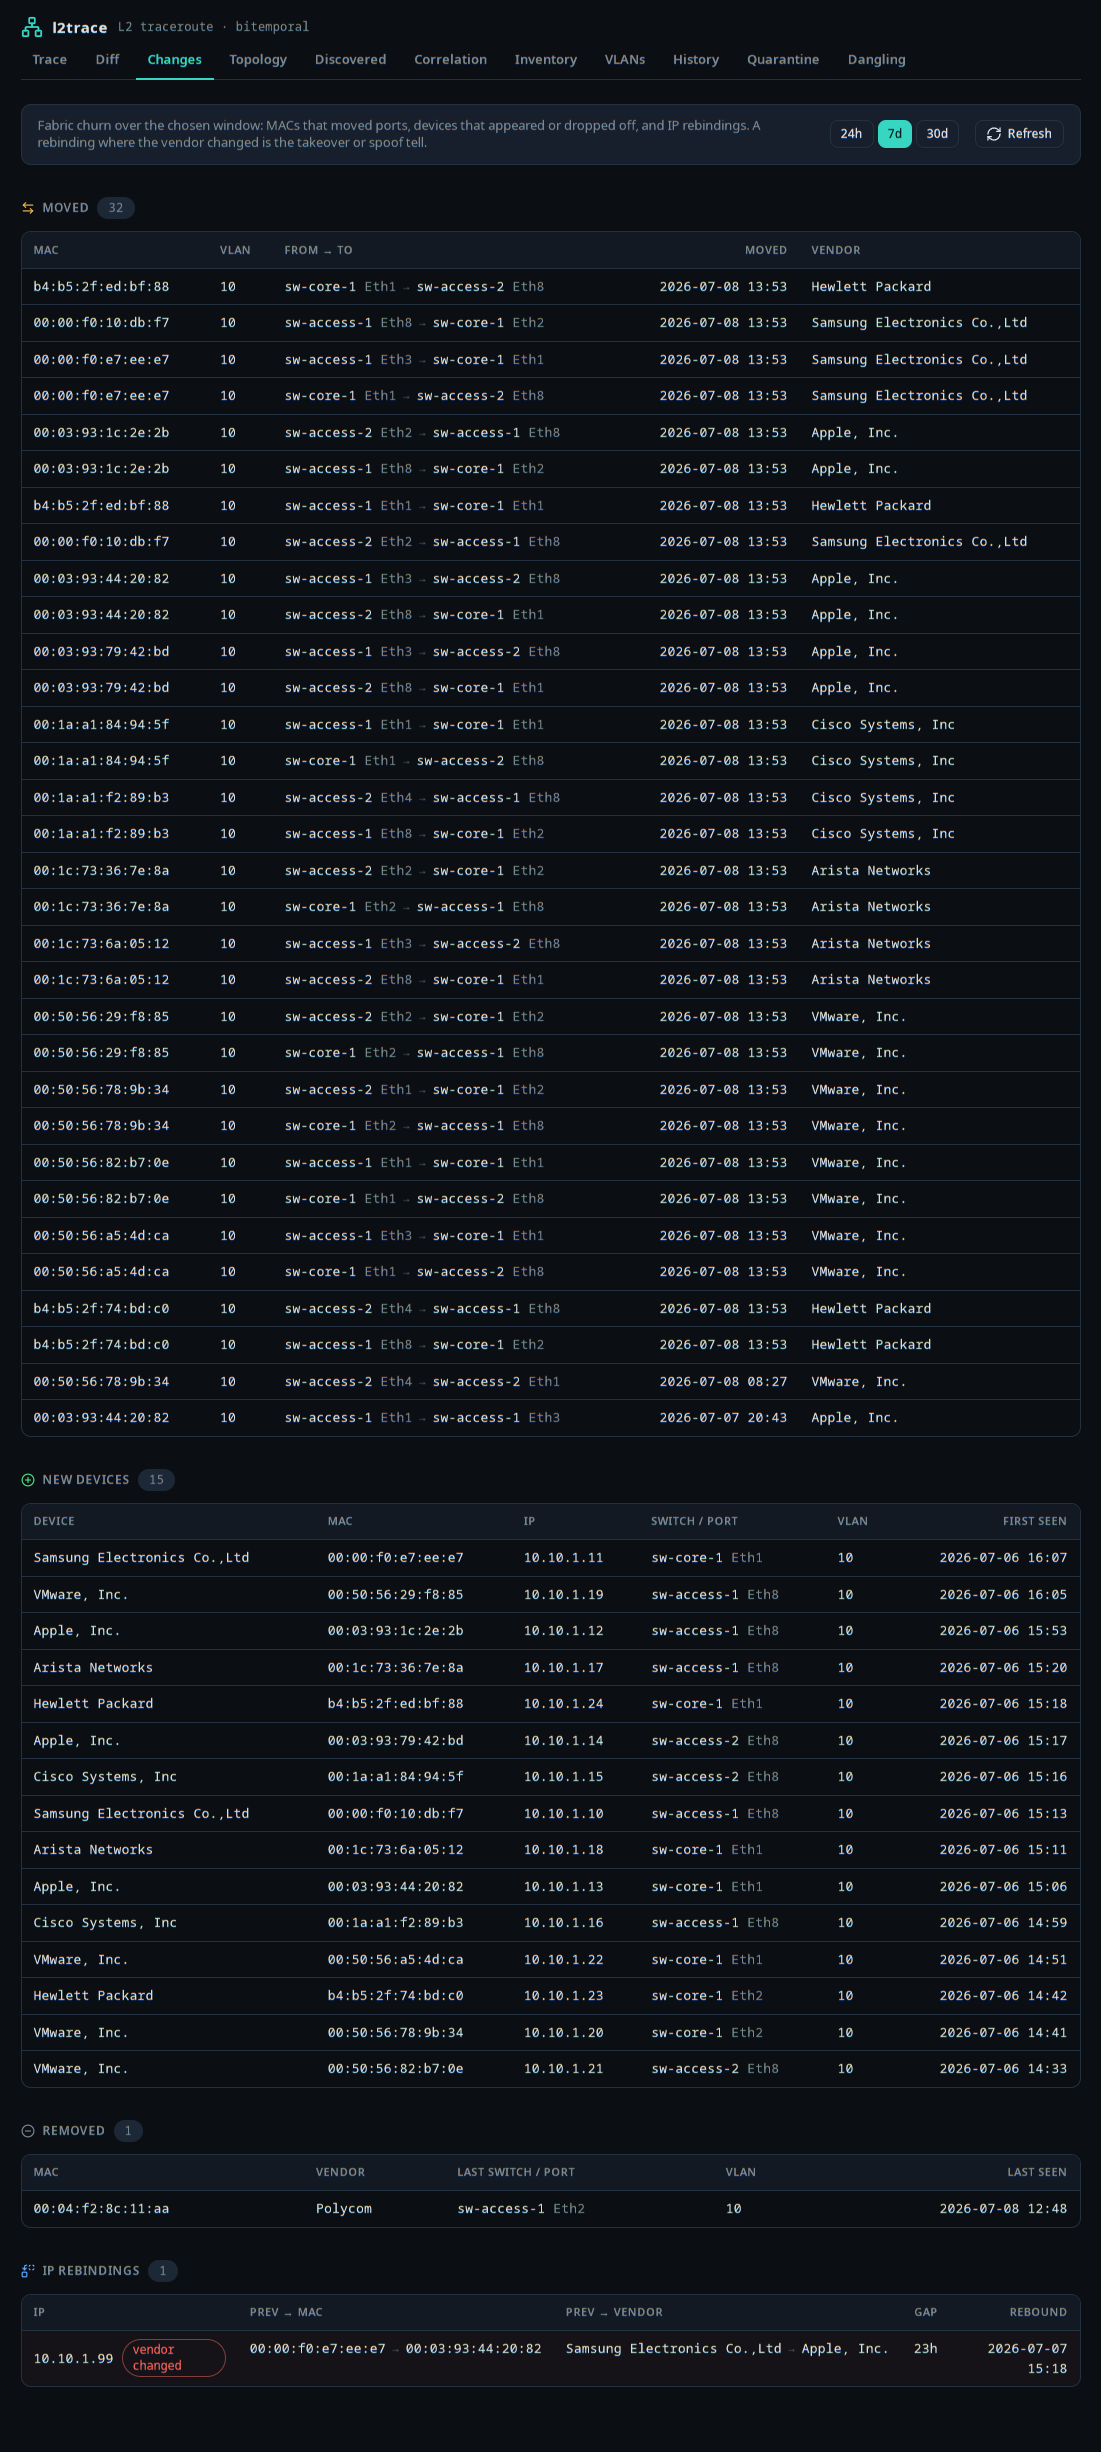
Task: Click the New Devices count badge 15
Action: [x=156, y=1480]
